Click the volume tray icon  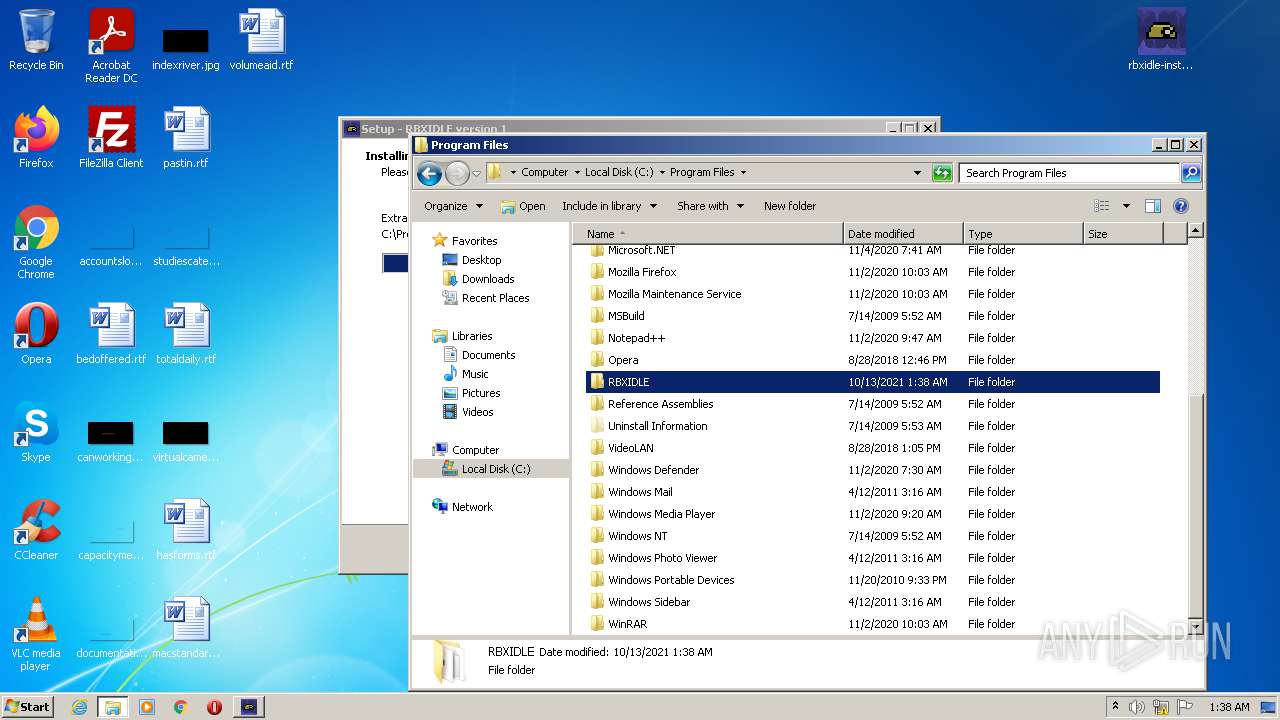pyautogui.click(x=1136, y=707)
